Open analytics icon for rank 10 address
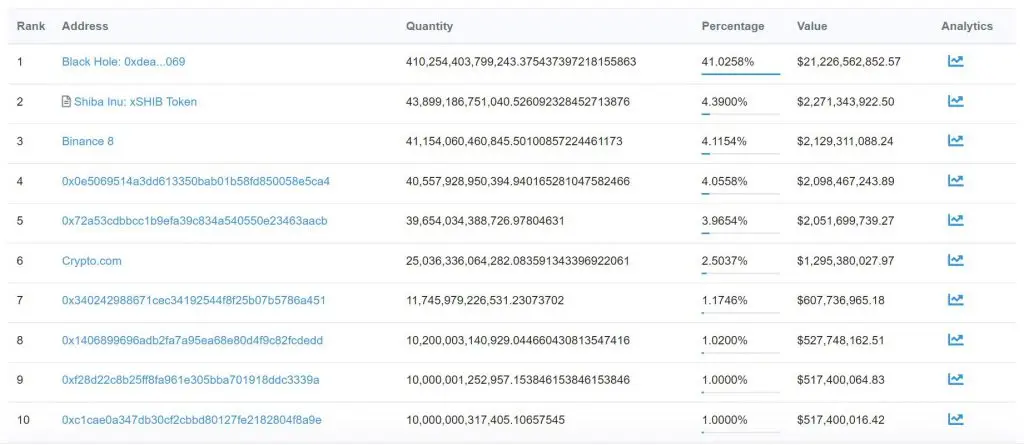 pos(955,420)
